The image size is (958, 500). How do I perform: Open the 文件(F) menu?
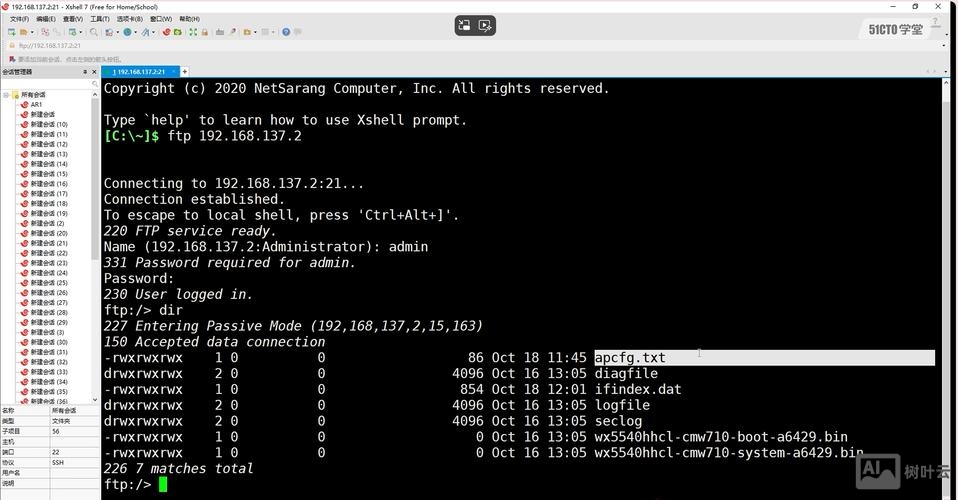point(19,19)
